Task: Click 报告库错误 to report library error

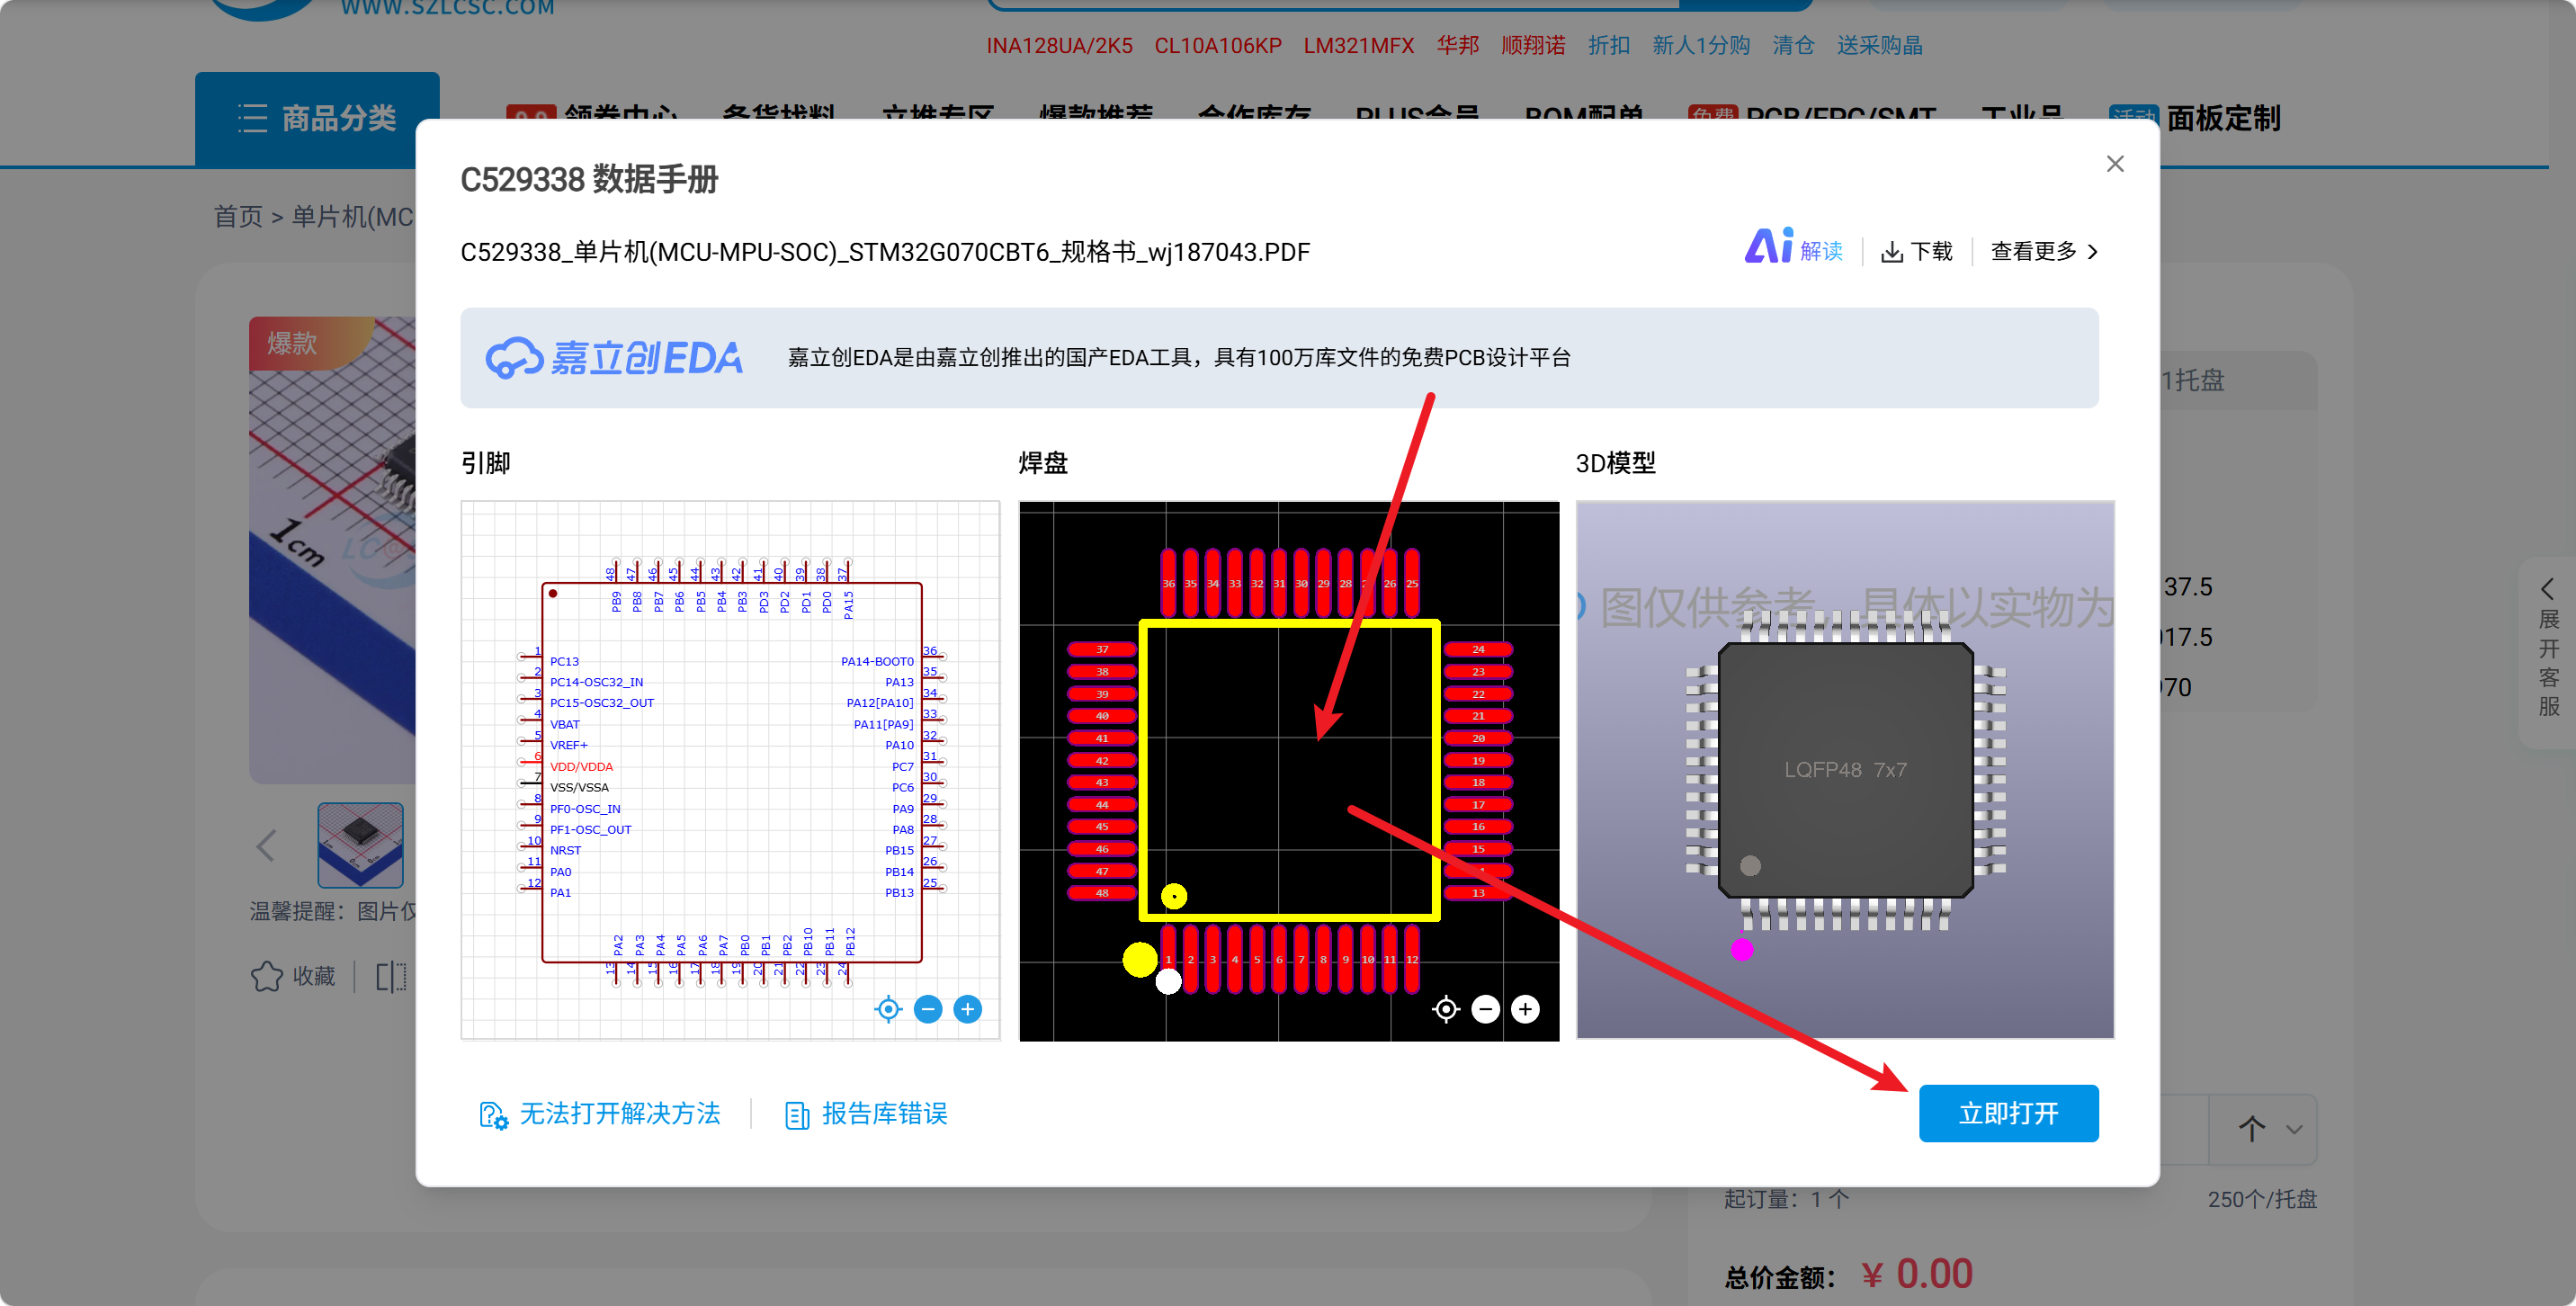Action: [866, 1114]
